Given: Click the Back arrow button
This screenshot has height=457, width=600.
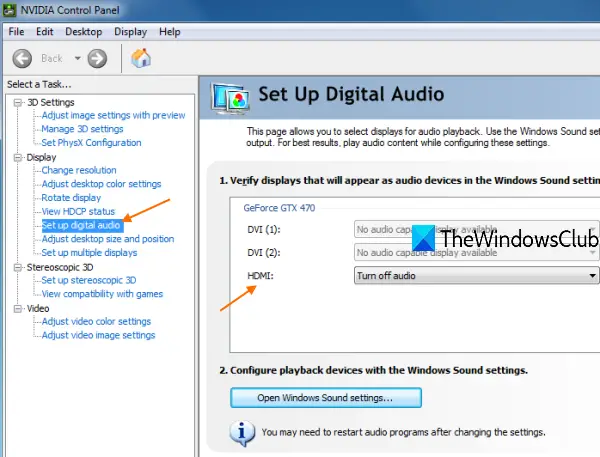Looking at the screenshot, I should click(x=22, y=59).
